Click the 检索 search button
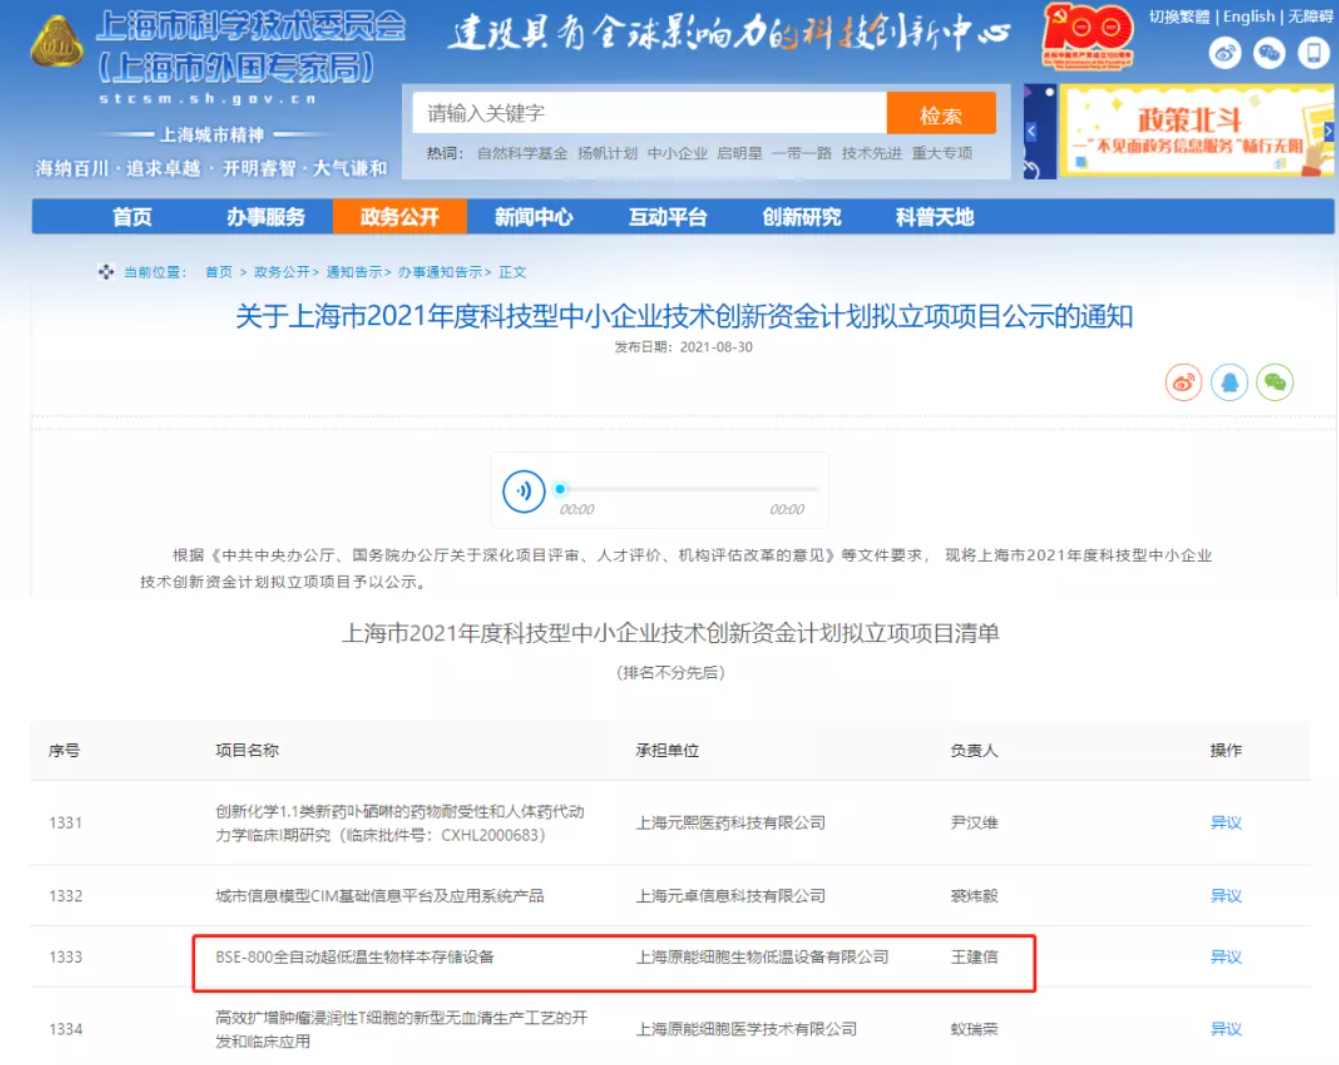This screenshot has width=1339, height=1065. (941, 113)
